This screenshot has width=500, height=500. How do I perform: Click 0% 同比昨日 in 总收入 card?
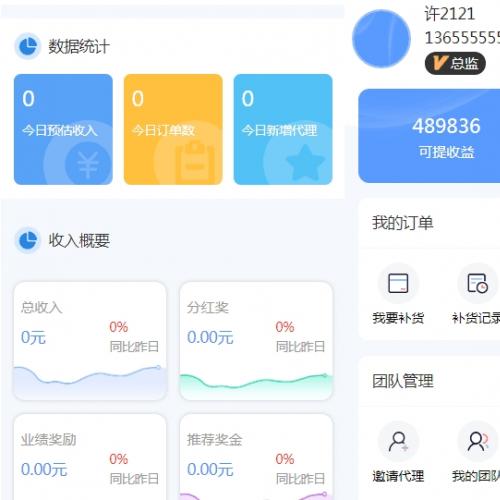click(x=134, y=337)
